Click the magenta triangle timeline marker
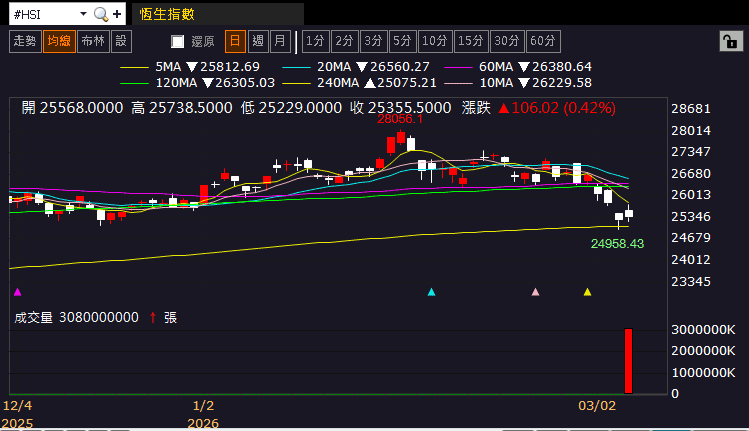The height and width of the screenshot is (431, 749). coord(18,292)
